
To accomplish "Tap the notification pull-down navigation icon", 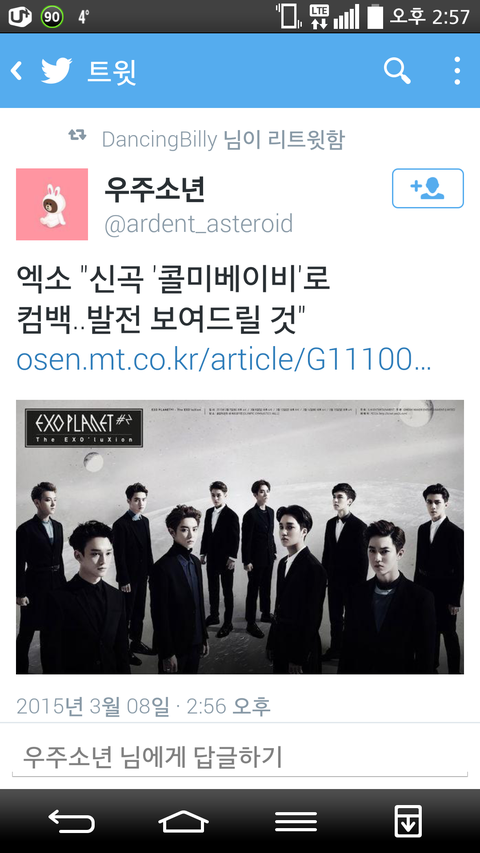I will pos(408,821).
